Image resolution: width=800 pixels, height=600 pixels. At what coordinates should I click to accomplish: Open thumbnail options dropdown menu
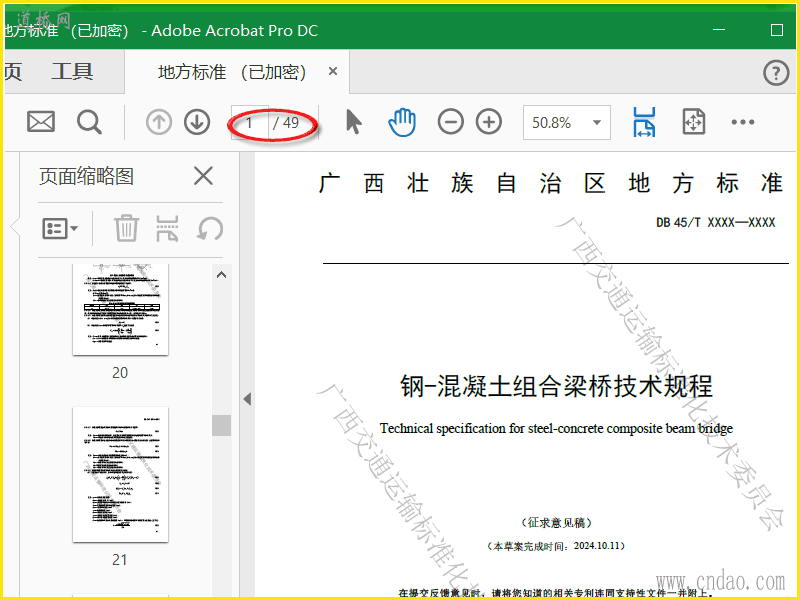60,229
